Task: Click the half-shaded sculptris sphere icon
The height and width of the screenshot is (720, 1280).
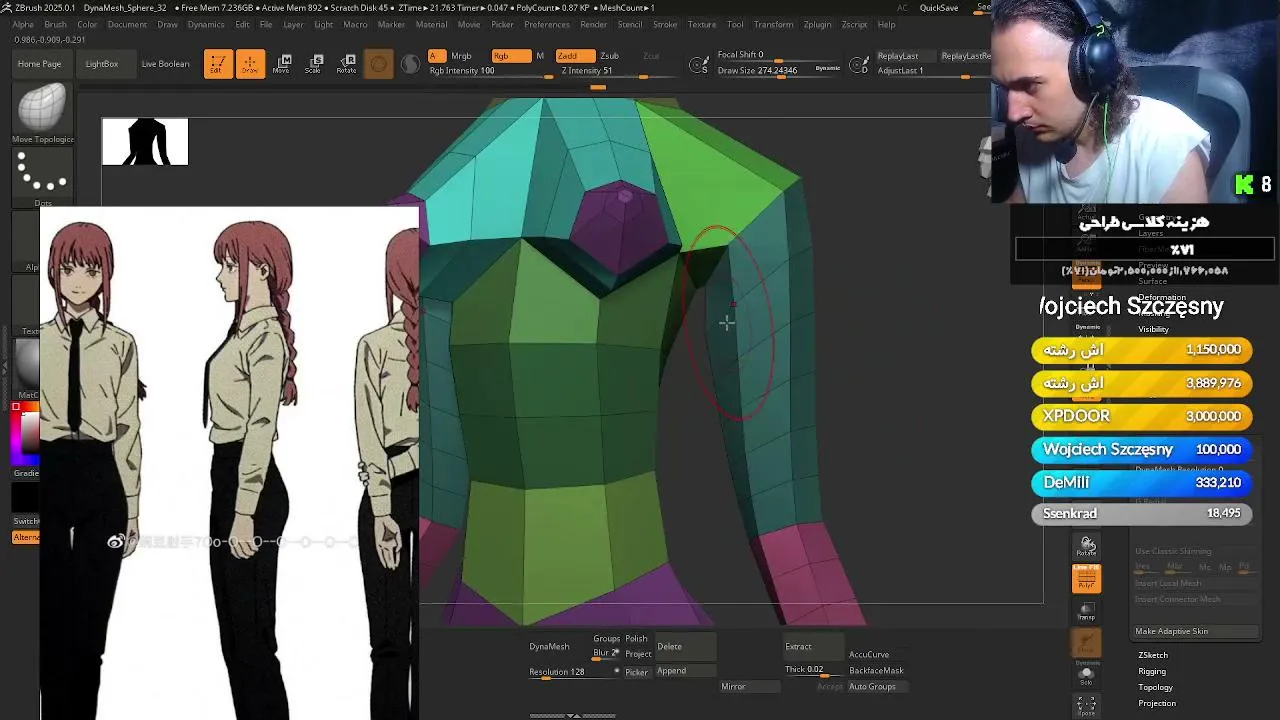Action: pyautogui.click(x=410, y=65)
